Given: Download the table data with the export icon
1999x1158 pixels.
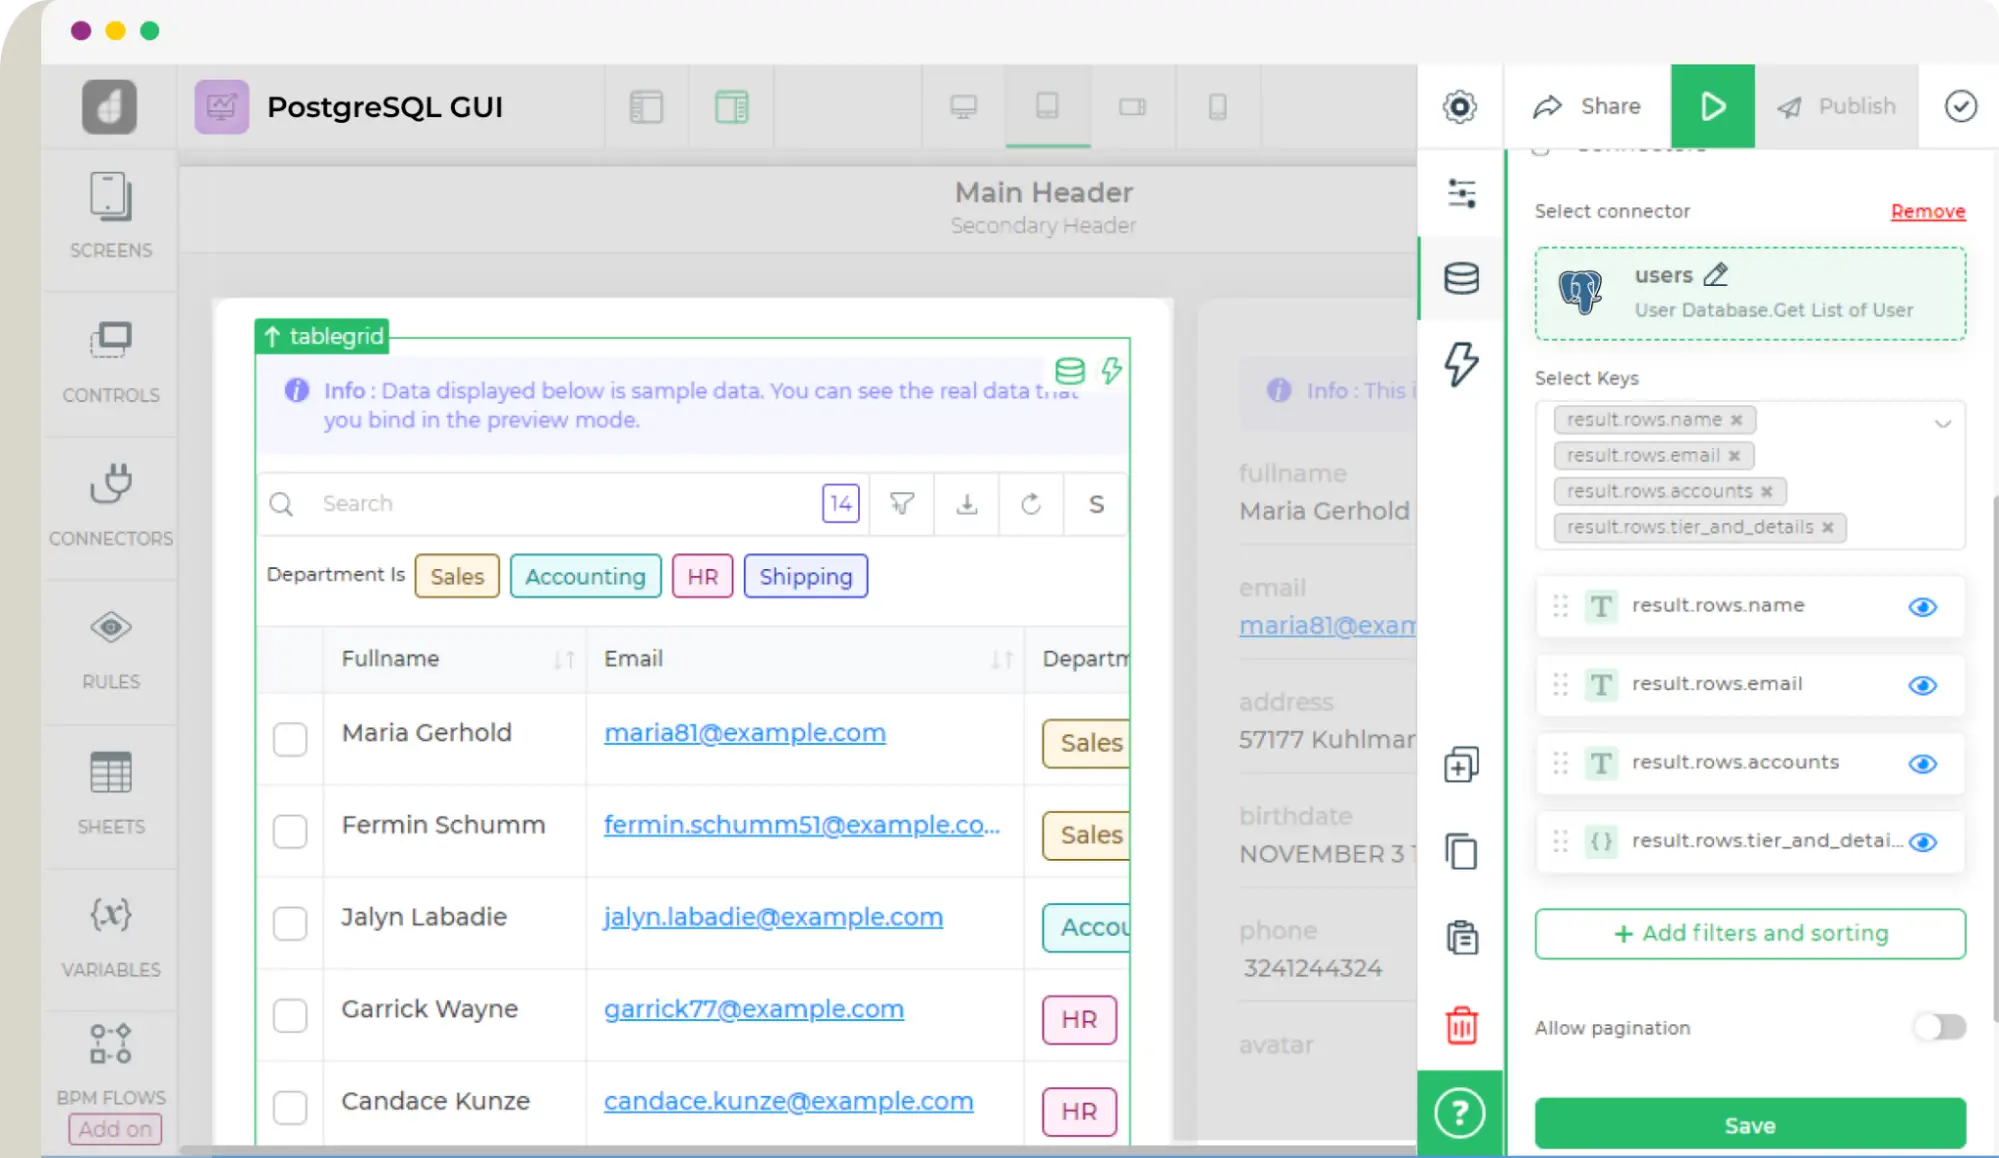Looking at the screenshot, I should pos(966,504).
